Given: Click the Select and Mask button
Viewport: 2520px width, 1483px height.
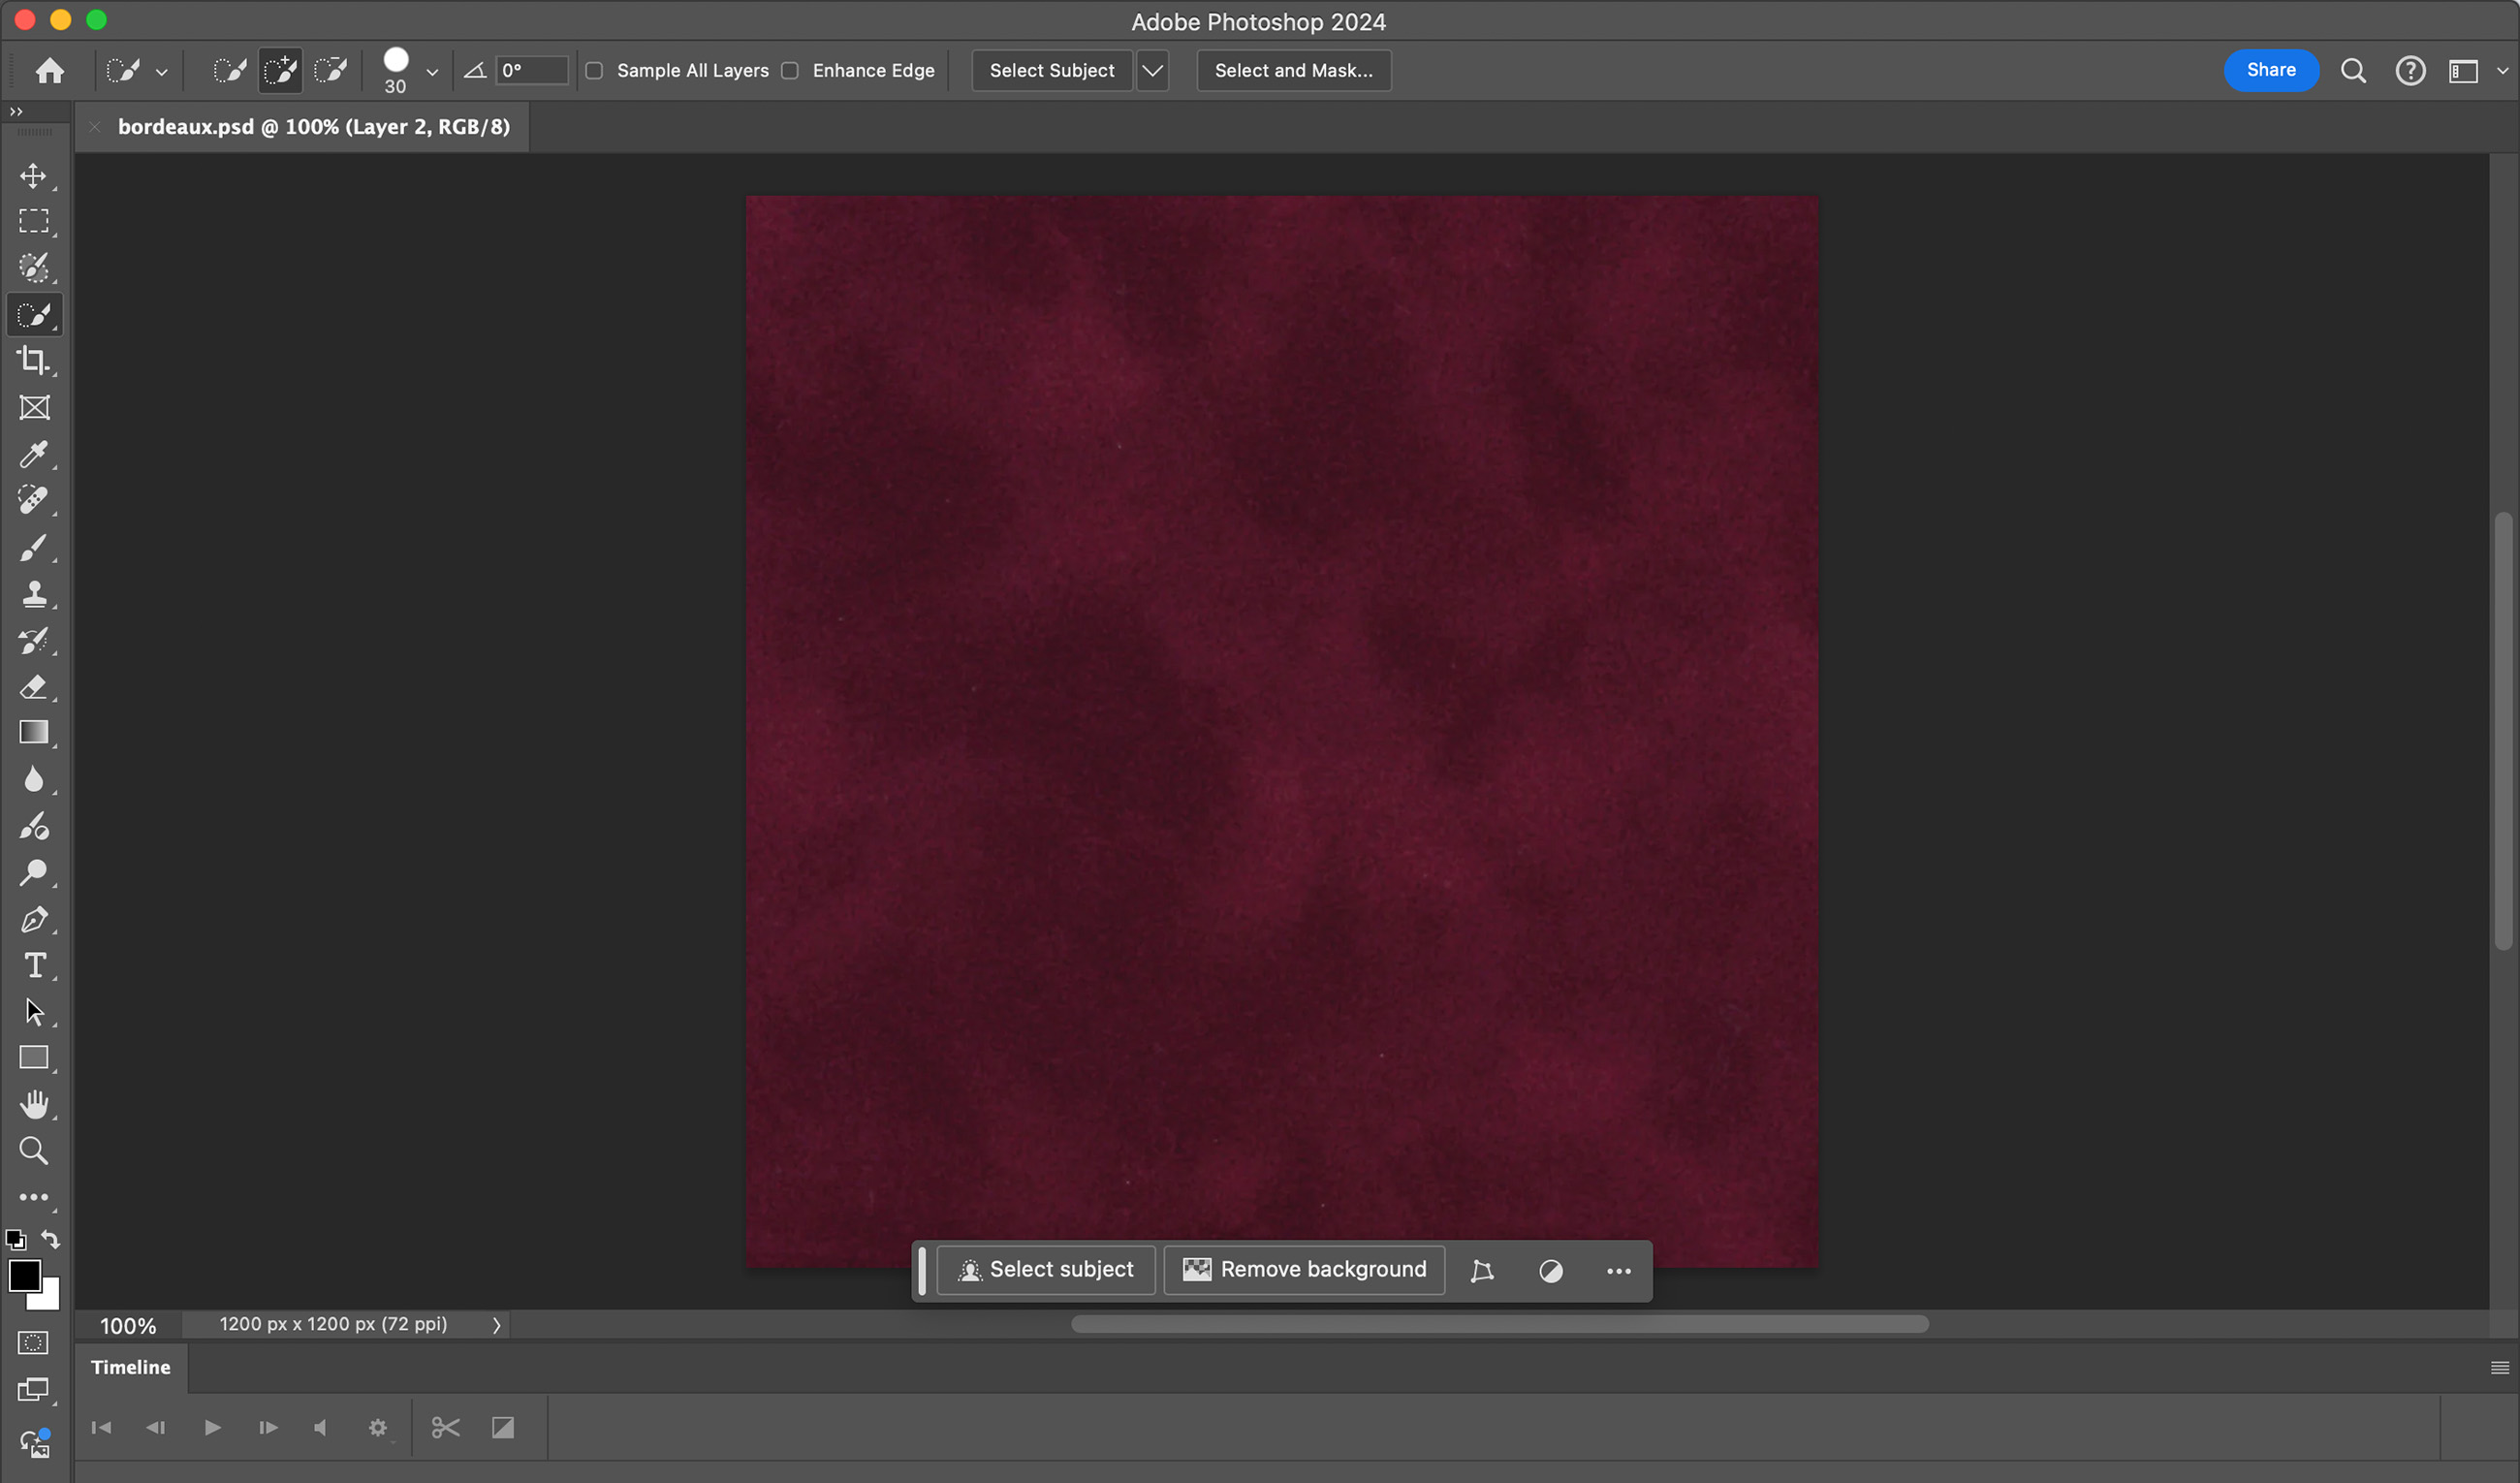Looking at the screenshot, I should [1293, 70].
